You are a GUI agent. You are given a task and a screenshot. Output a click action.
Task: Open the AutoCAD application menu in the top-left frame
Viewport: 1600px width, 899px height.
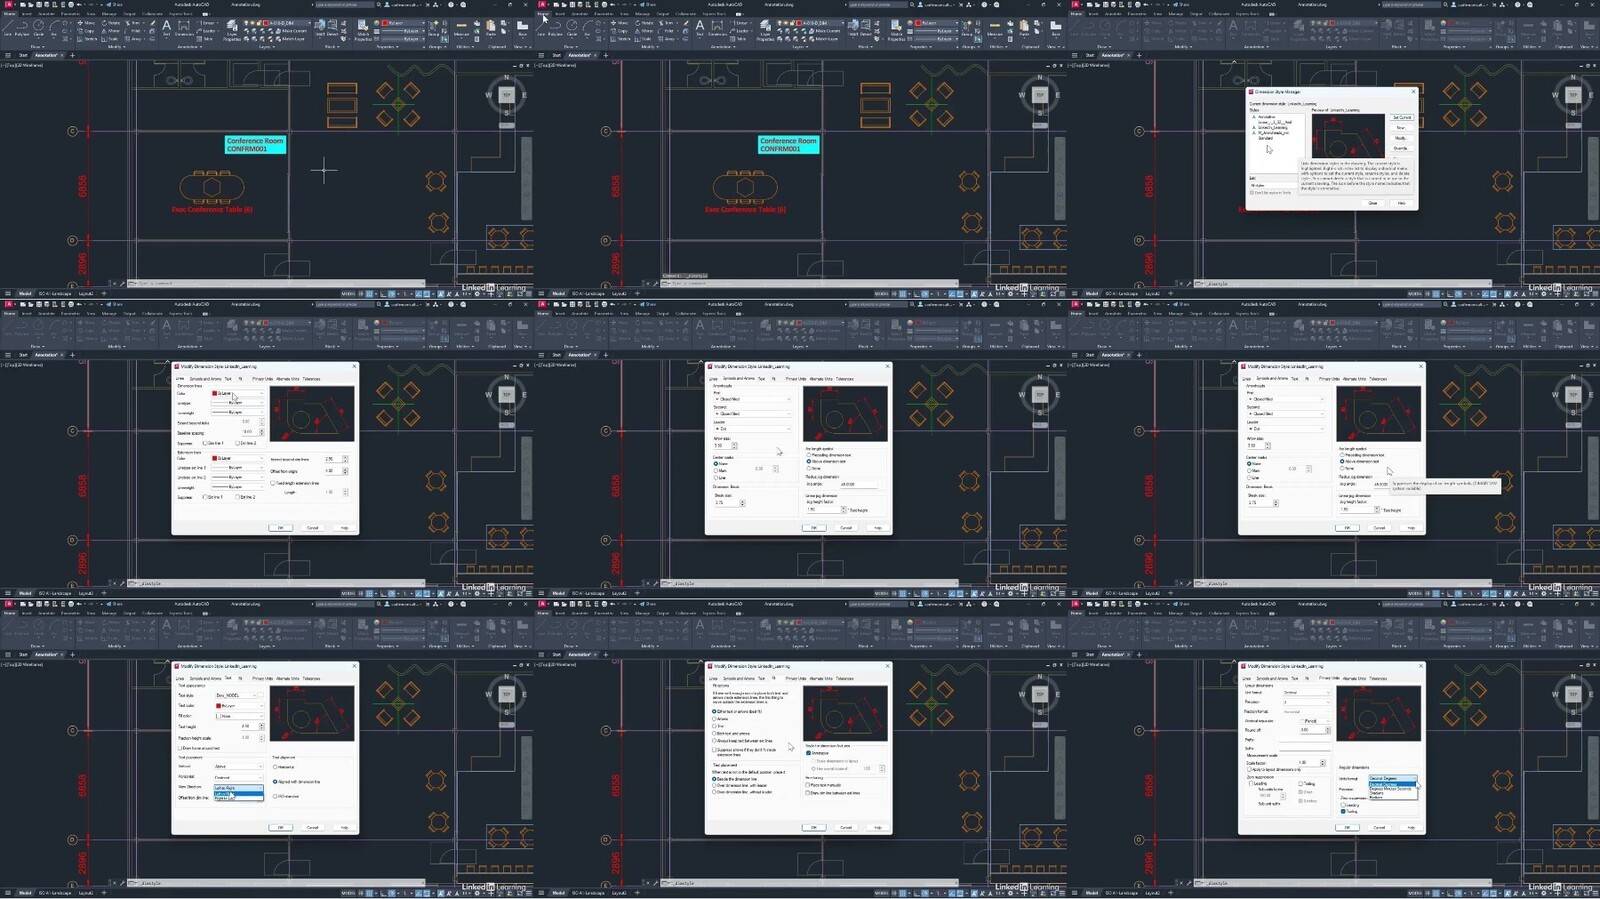click(8, 4)
